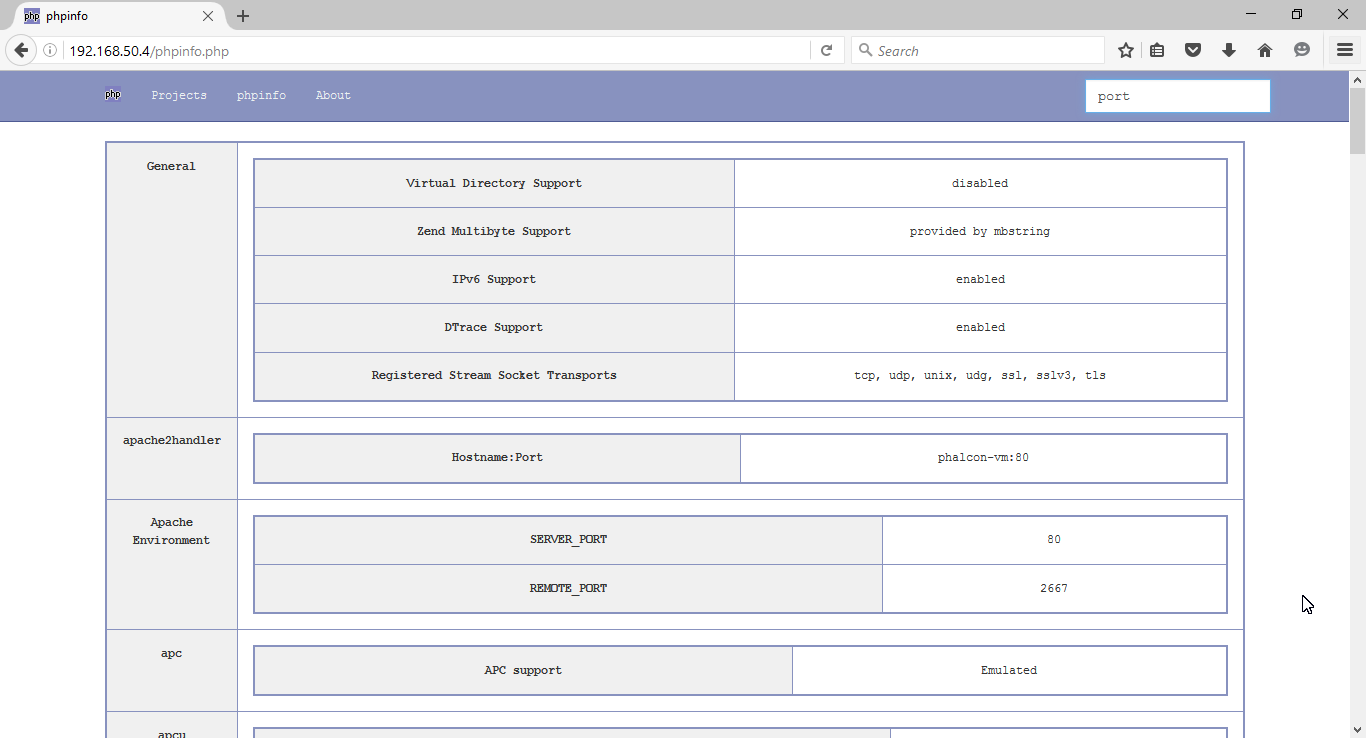Click the Hostname:Port cell

coord(497,458)
